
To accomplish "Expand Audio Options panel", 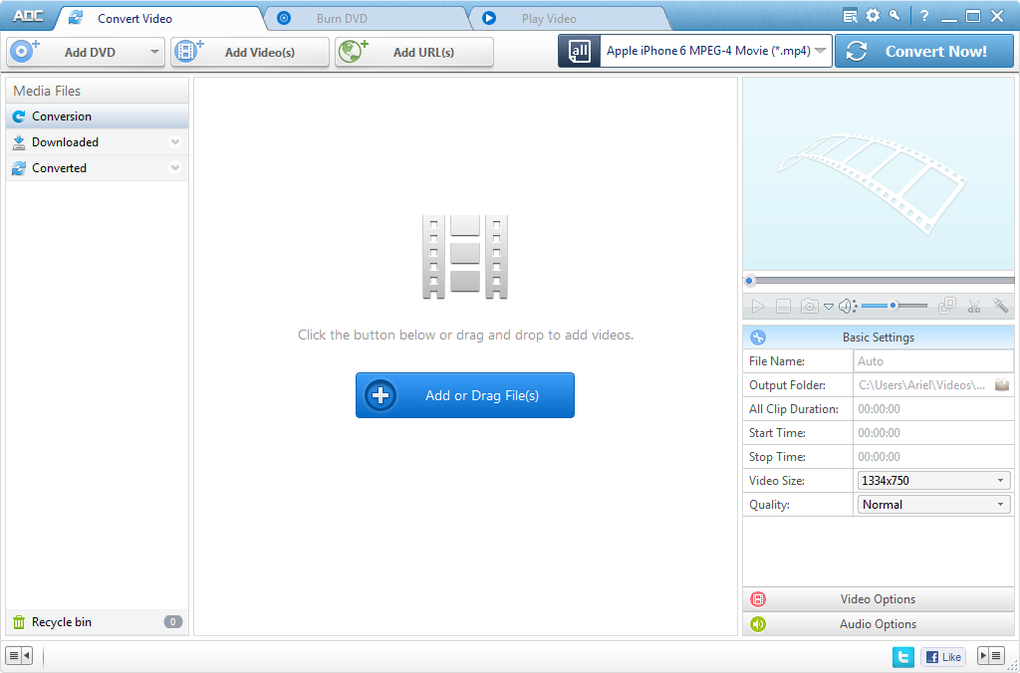I will 878,624.
